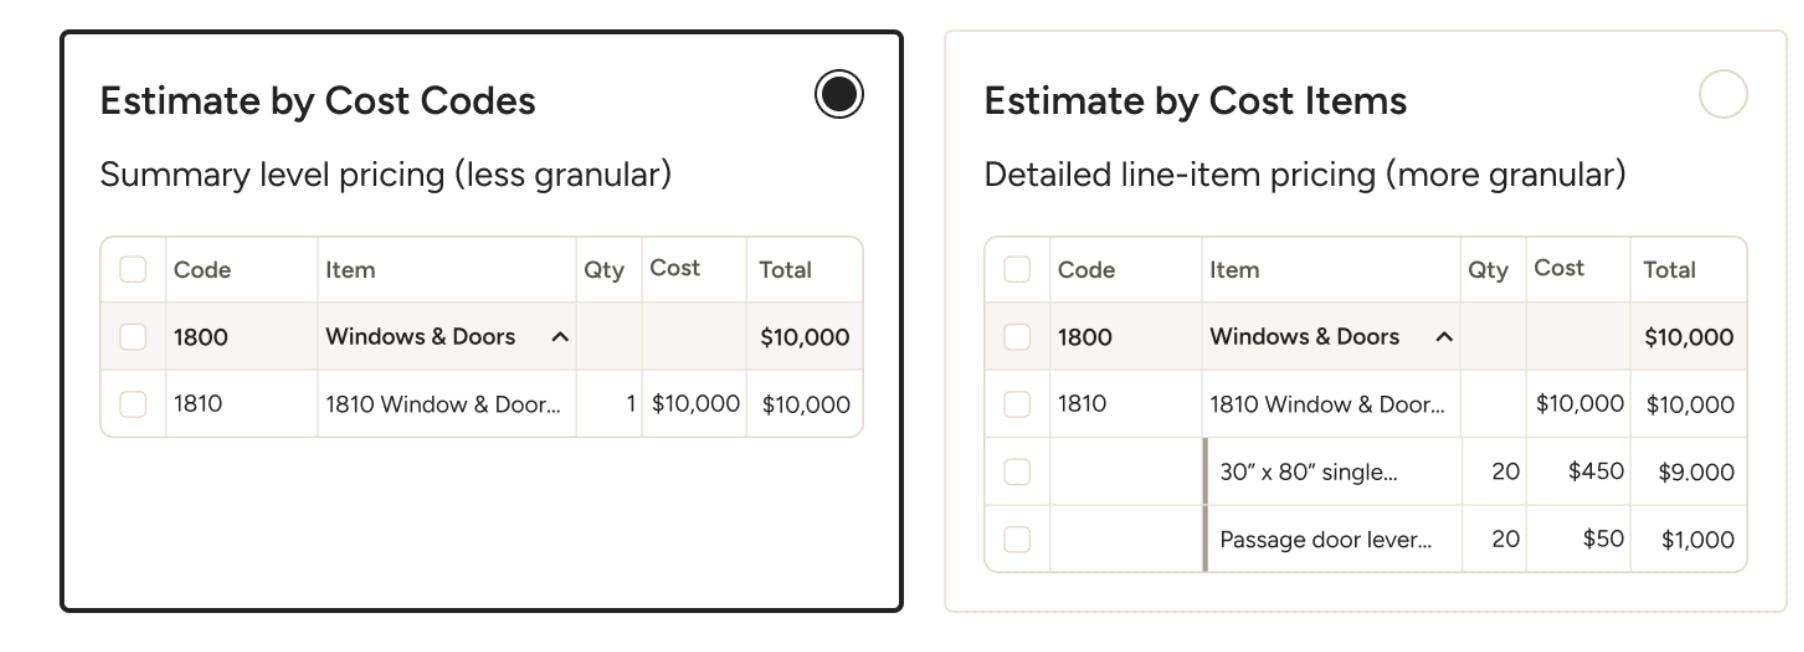Click the Estimate by Cost Items heading
The image size is (1804, 652).
tap(1195, 101)
